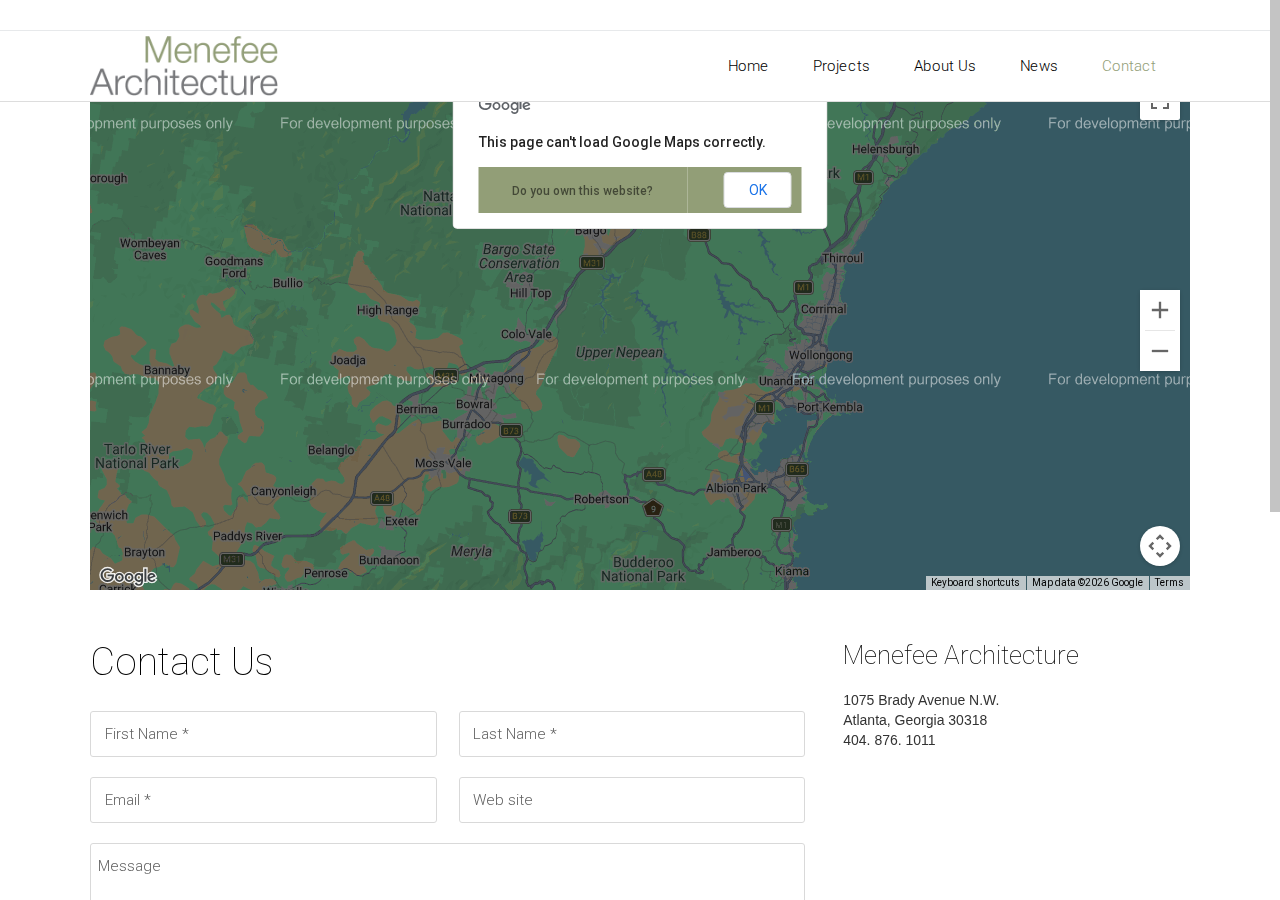
Task: Click the Belanglo map label
Action: point(331,451)
